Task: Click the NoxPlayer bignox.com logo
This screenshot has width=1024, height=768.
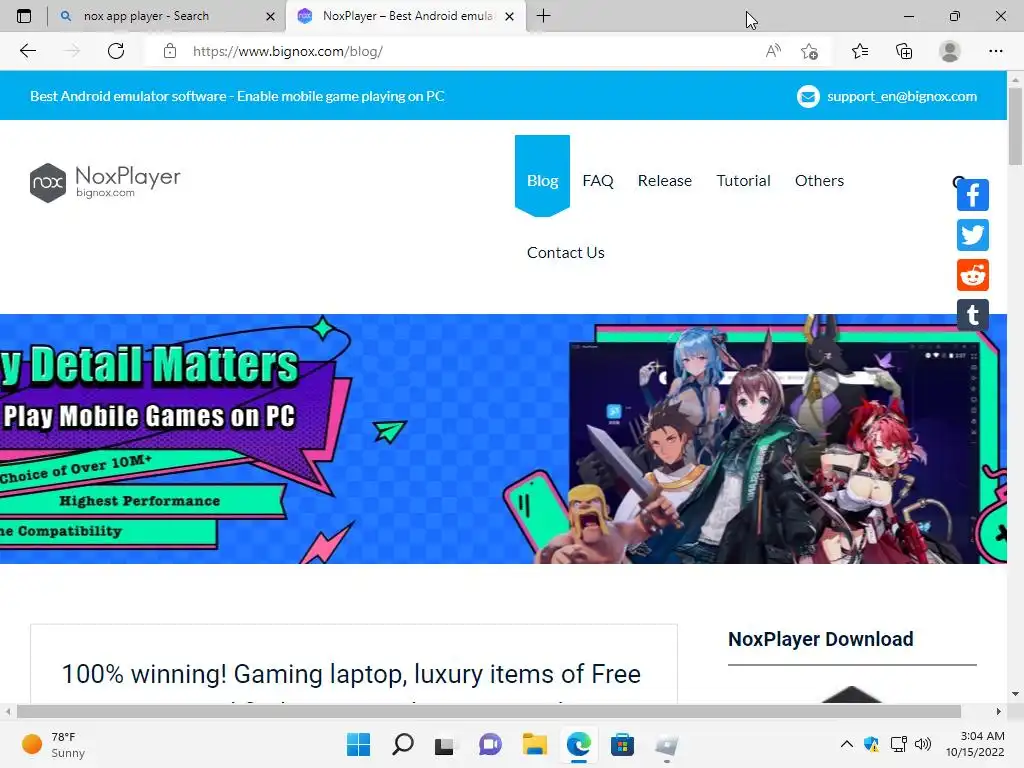Action: tap(105, 182)
